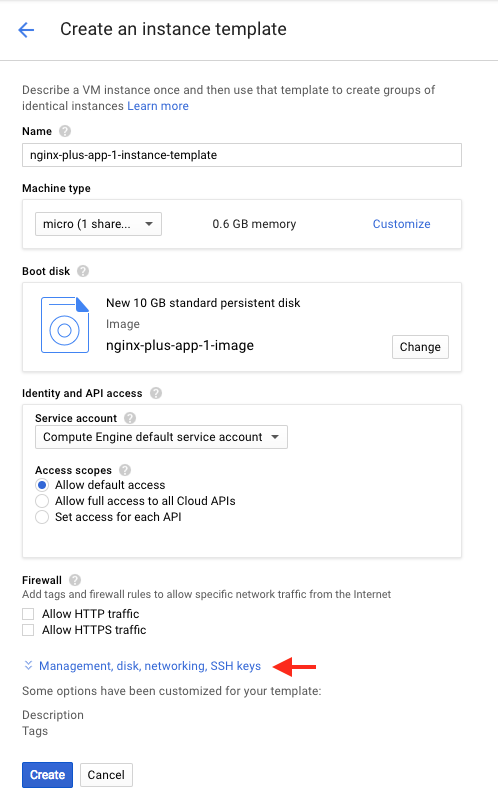Collapse Management, disk, networking, SSH keys section

pyautogui.click(x=142, y=666)
